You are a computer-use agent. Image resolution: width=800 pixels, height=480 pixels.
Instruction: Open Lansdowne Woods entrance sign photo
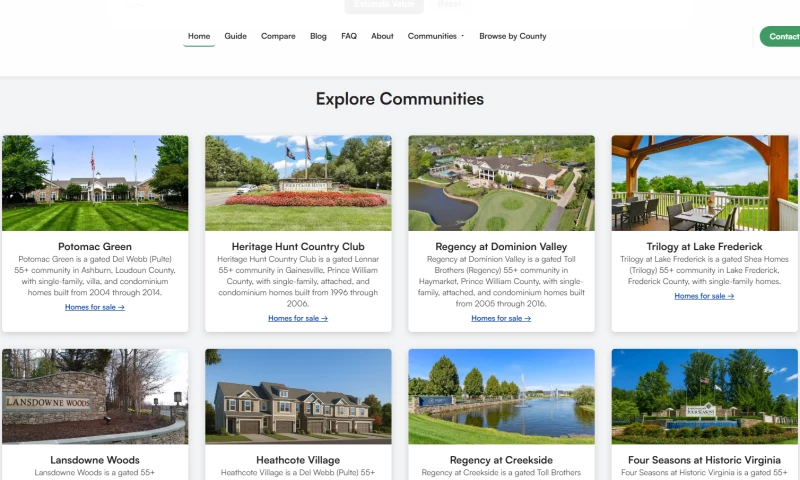95,396
